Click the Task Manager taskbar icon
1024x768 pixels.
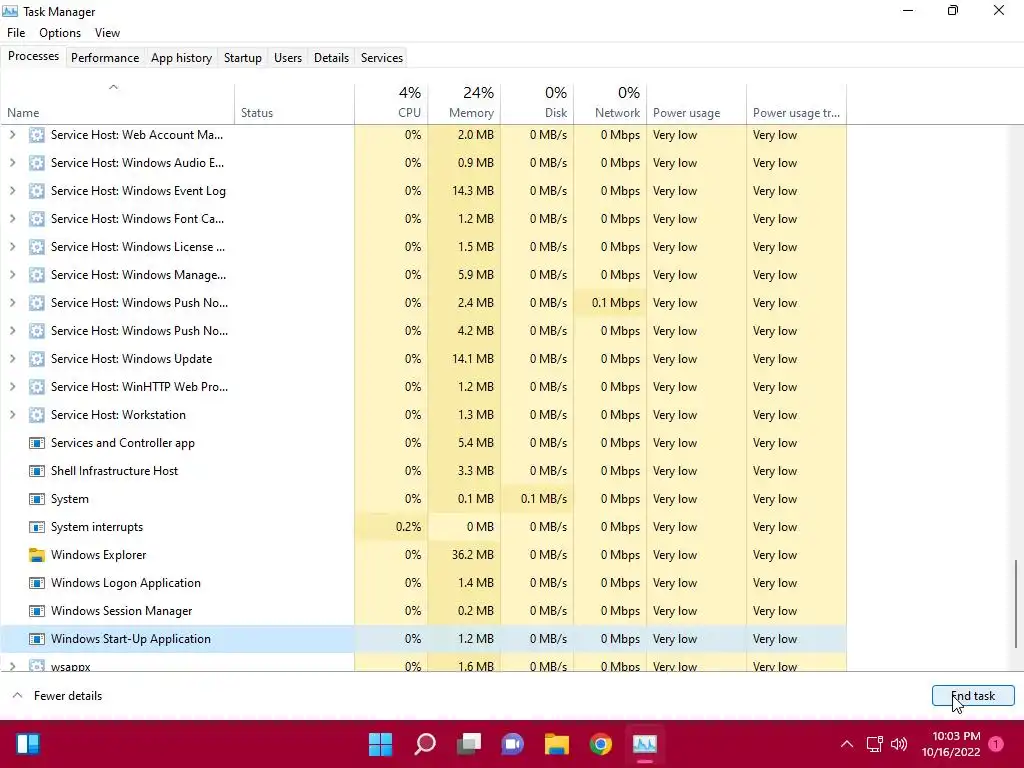coord(645,744)
